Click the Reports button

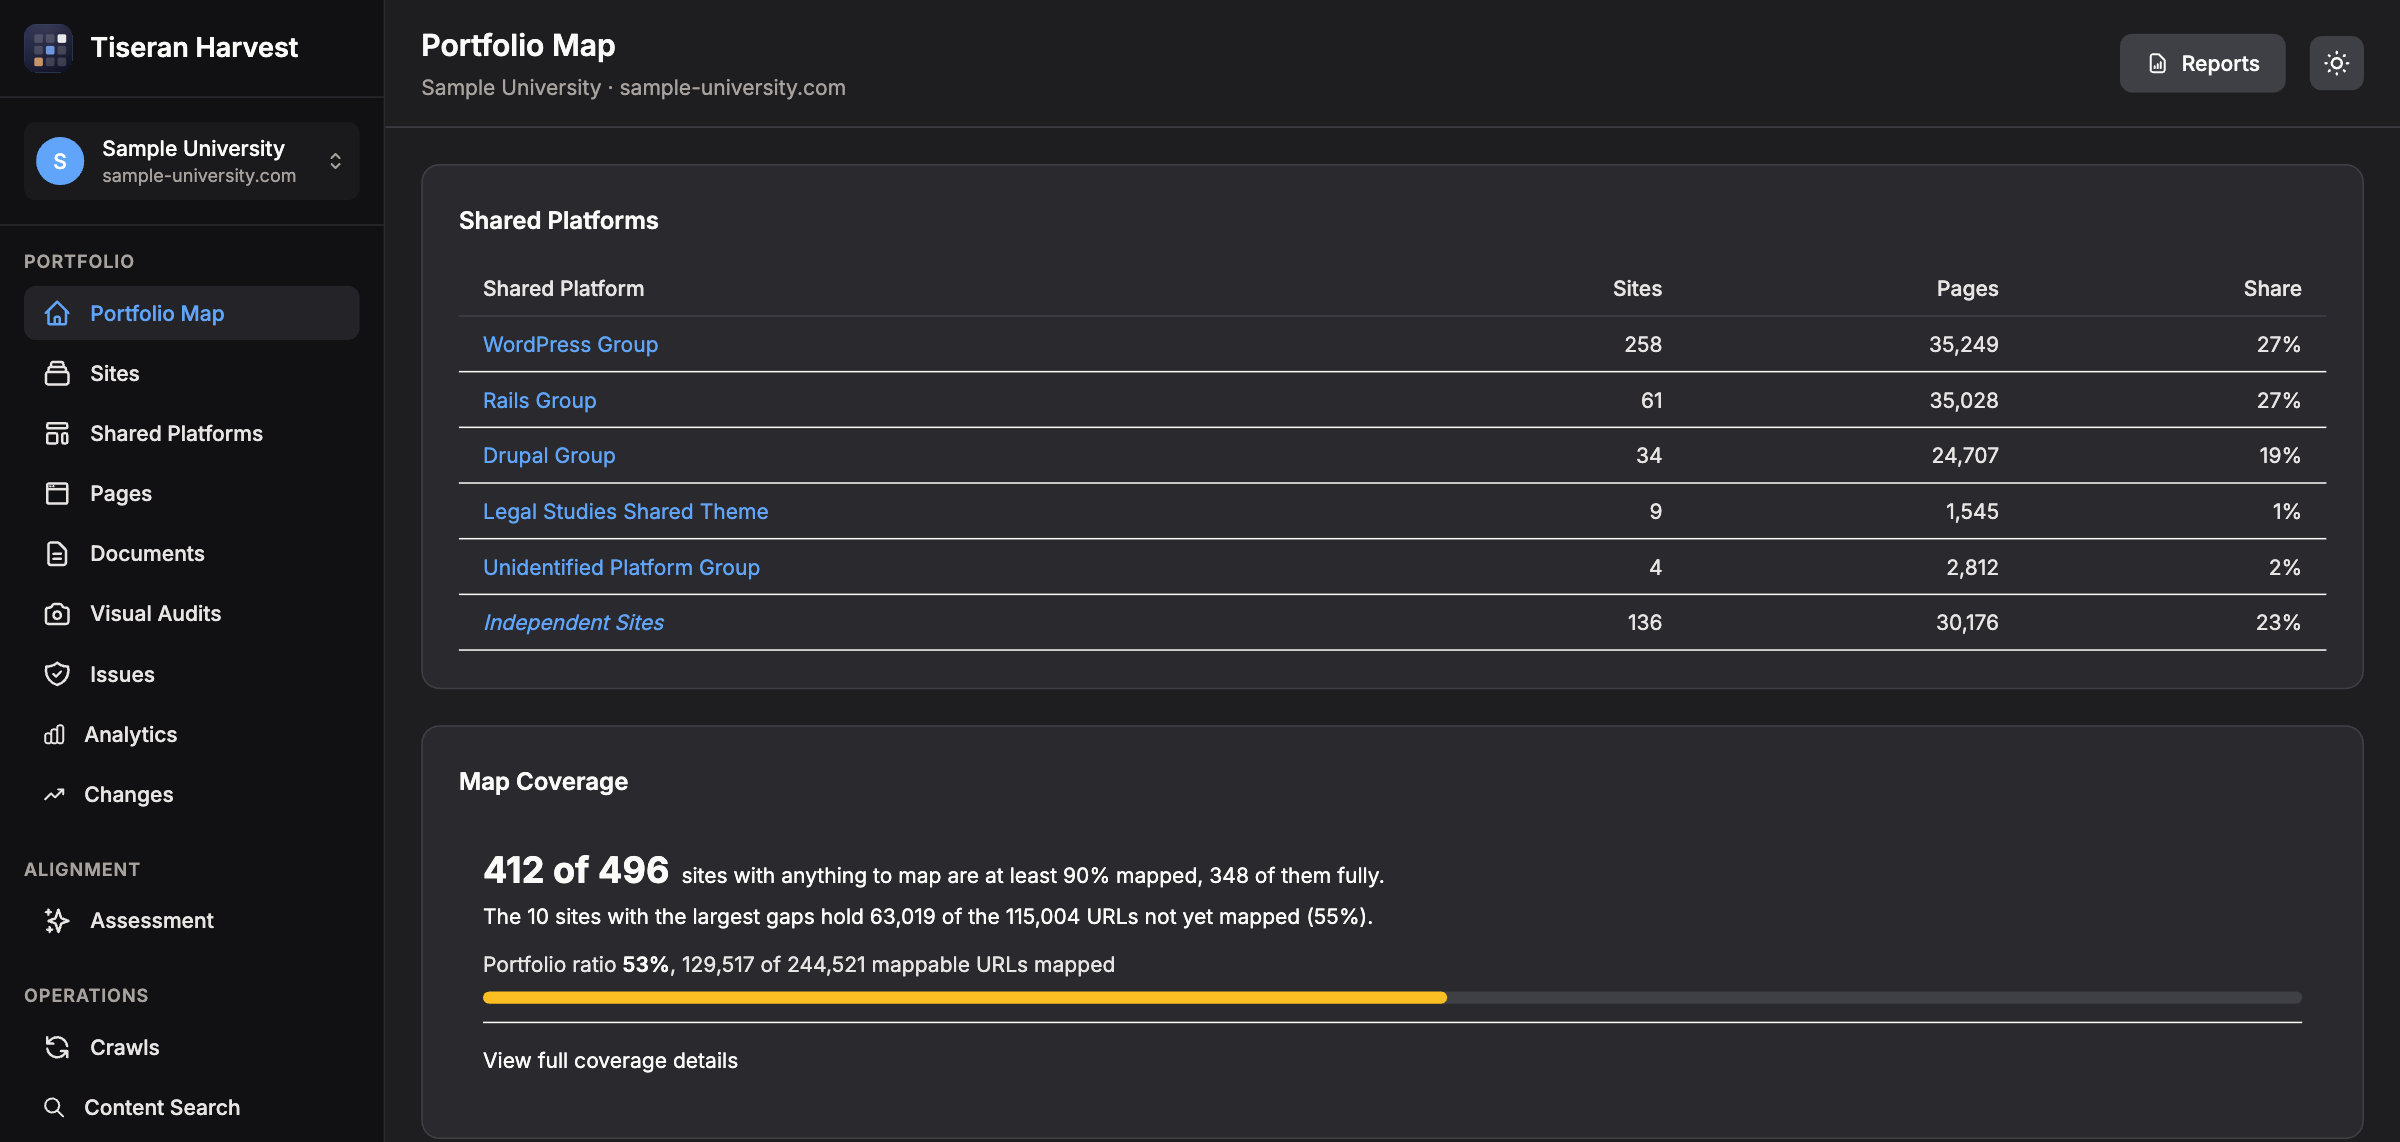pyautogui.click(x=2202, y=63)
